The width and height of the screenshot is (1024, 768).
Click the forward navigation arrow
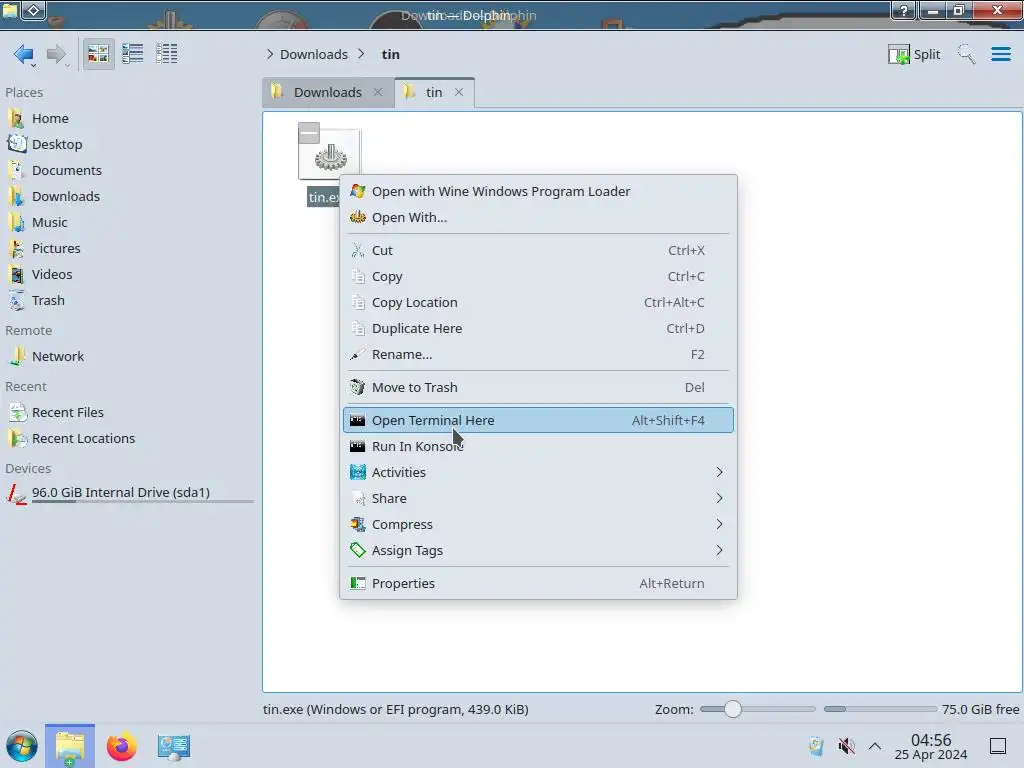(x=57, y=54)
